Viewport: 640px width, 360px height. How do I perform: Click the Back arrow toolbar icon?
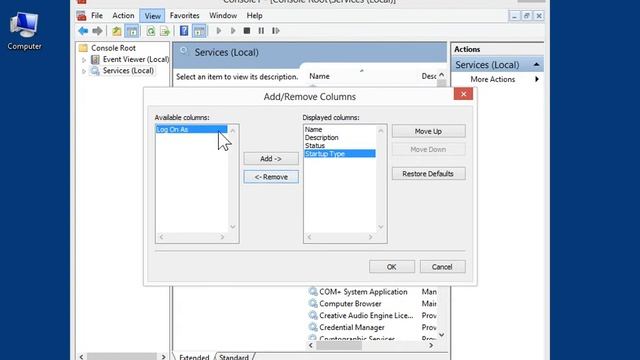[83, 31]
